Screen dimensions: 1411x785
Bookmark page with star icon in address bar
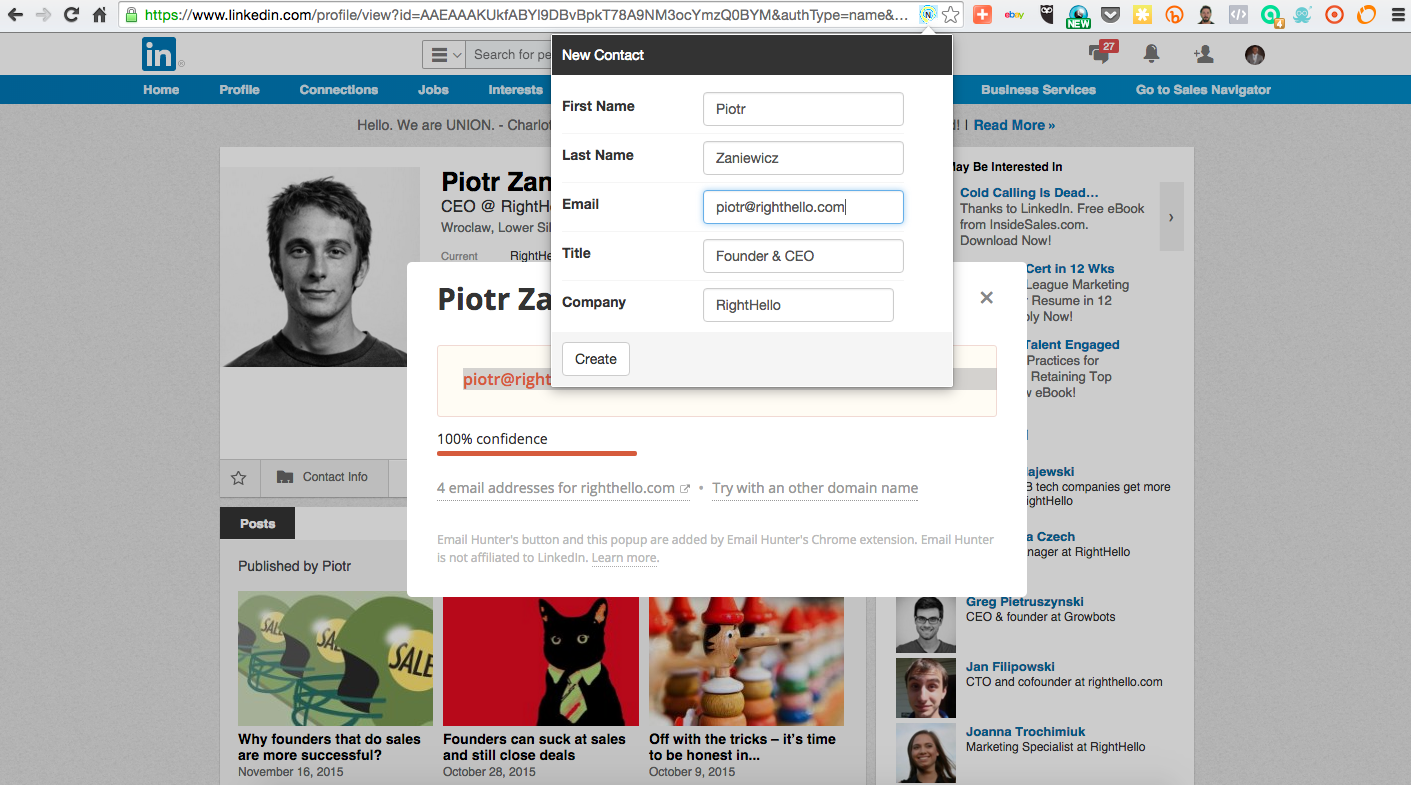coord(951,15)
